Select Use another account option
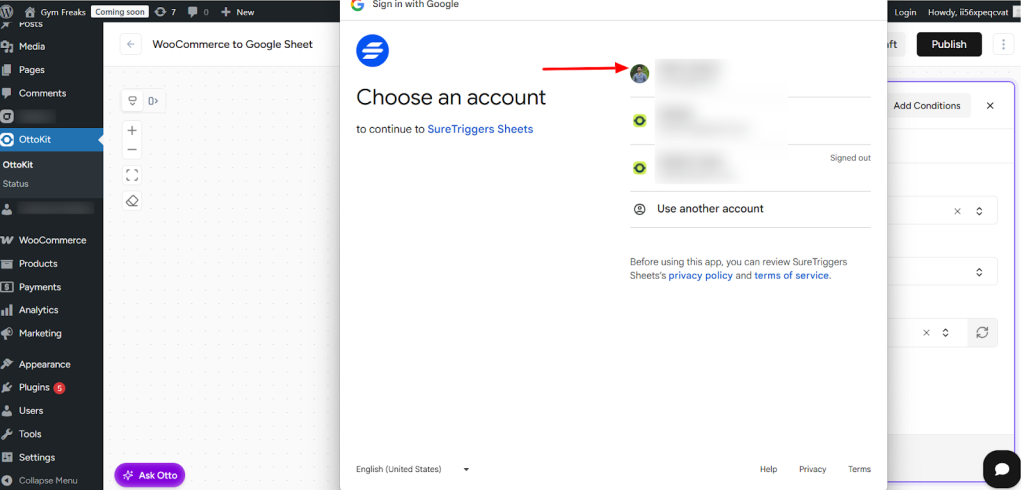Viewport: 1024px width, 490px height. pos(710,209)
